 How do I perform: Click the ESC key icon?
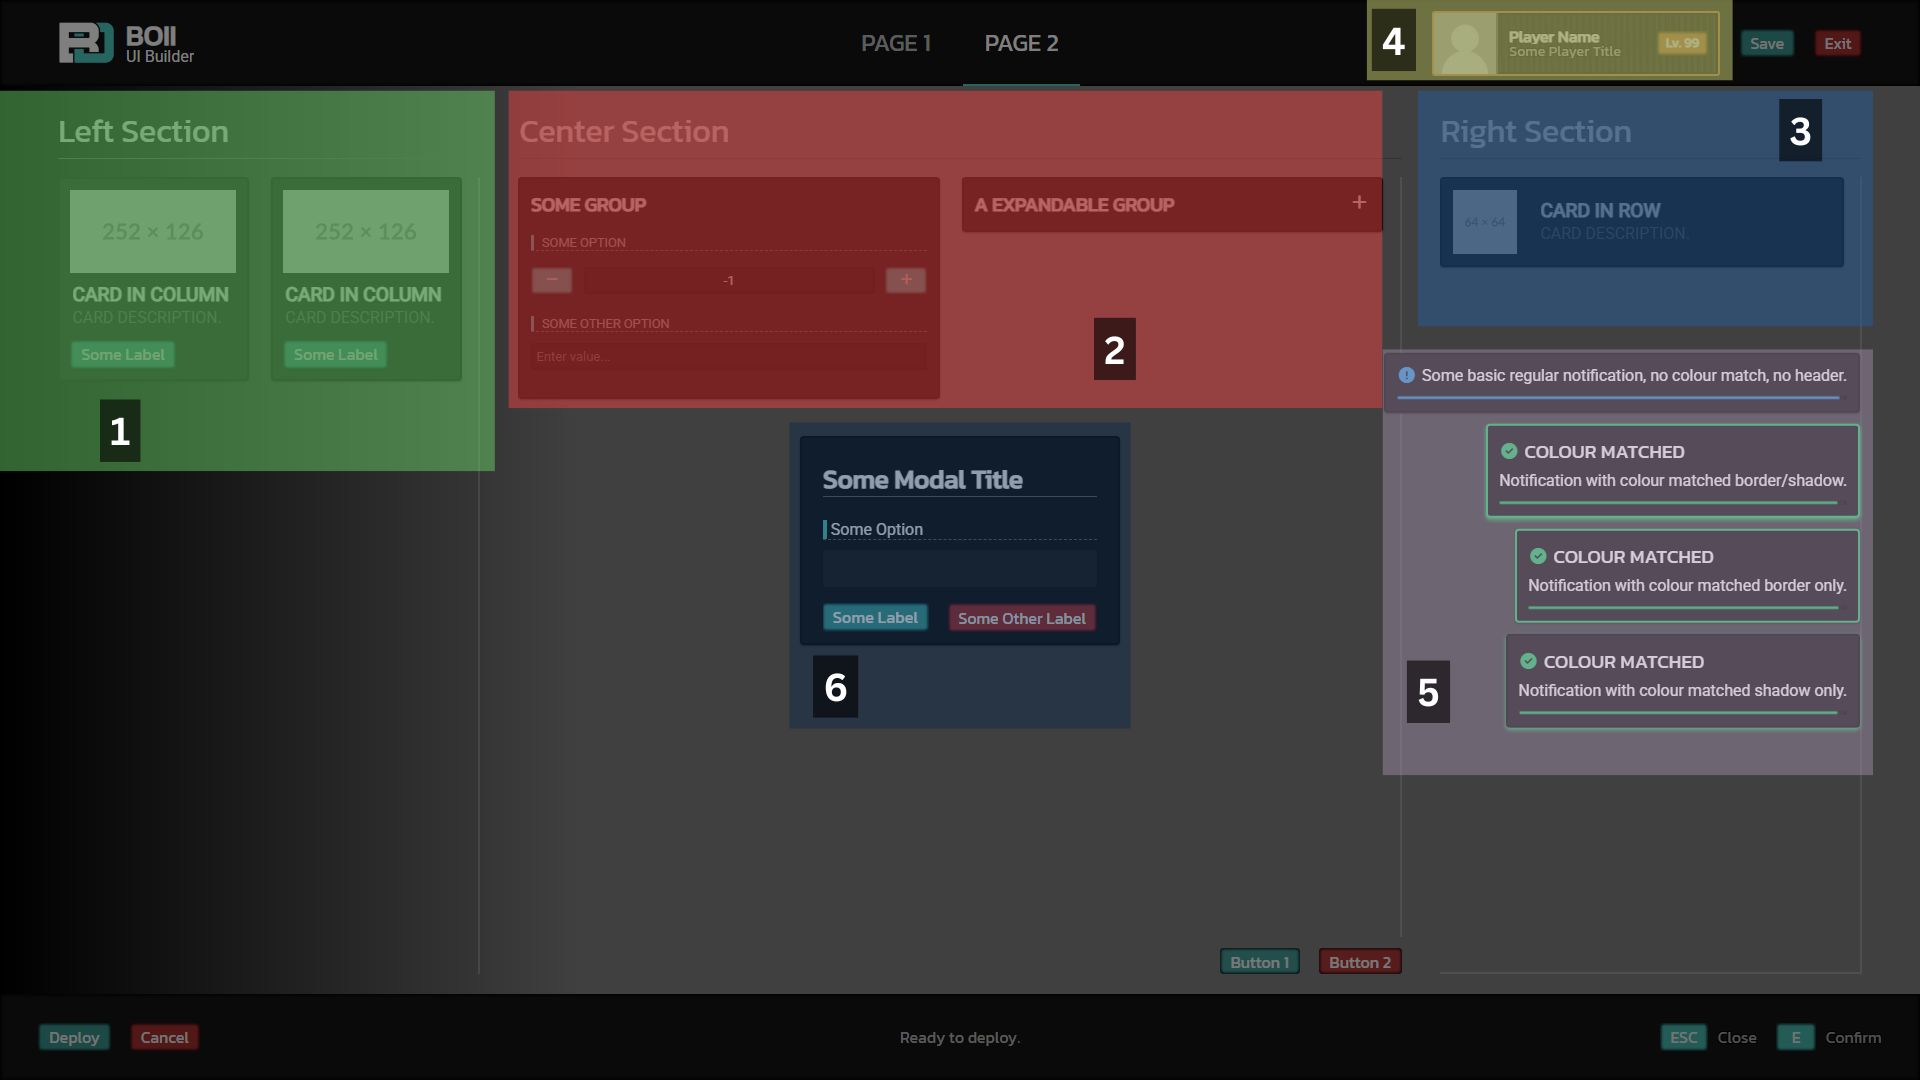click(x=1683, y=1037)
